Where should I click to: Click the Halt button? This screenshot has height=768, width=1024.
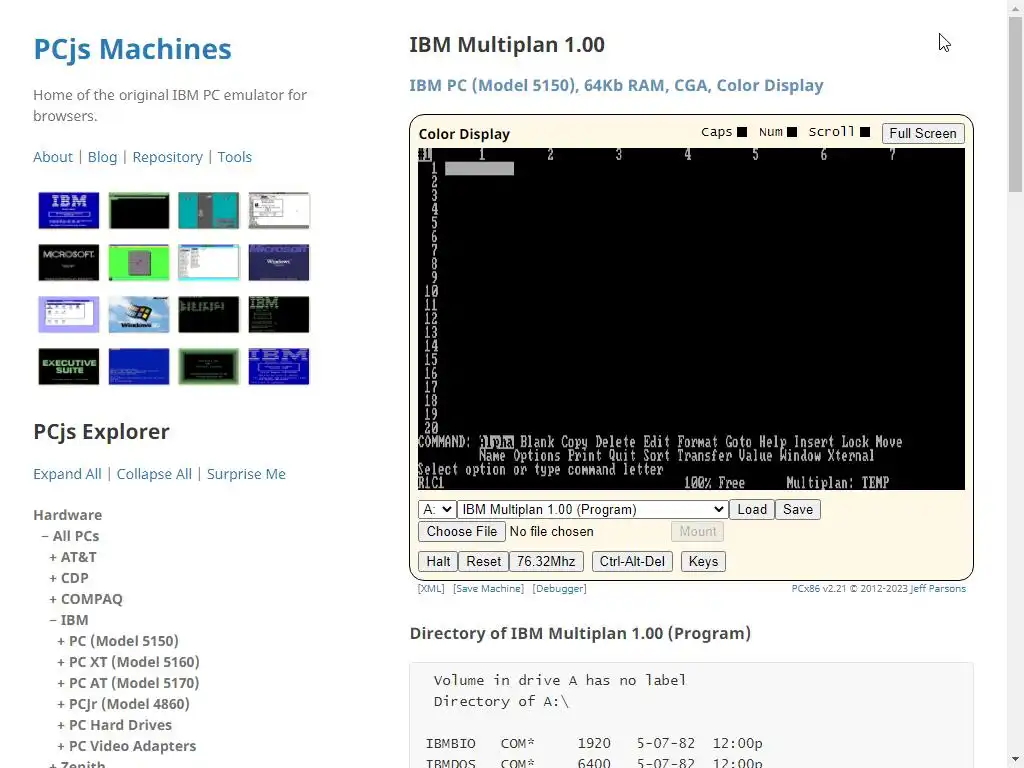(438, 562)
